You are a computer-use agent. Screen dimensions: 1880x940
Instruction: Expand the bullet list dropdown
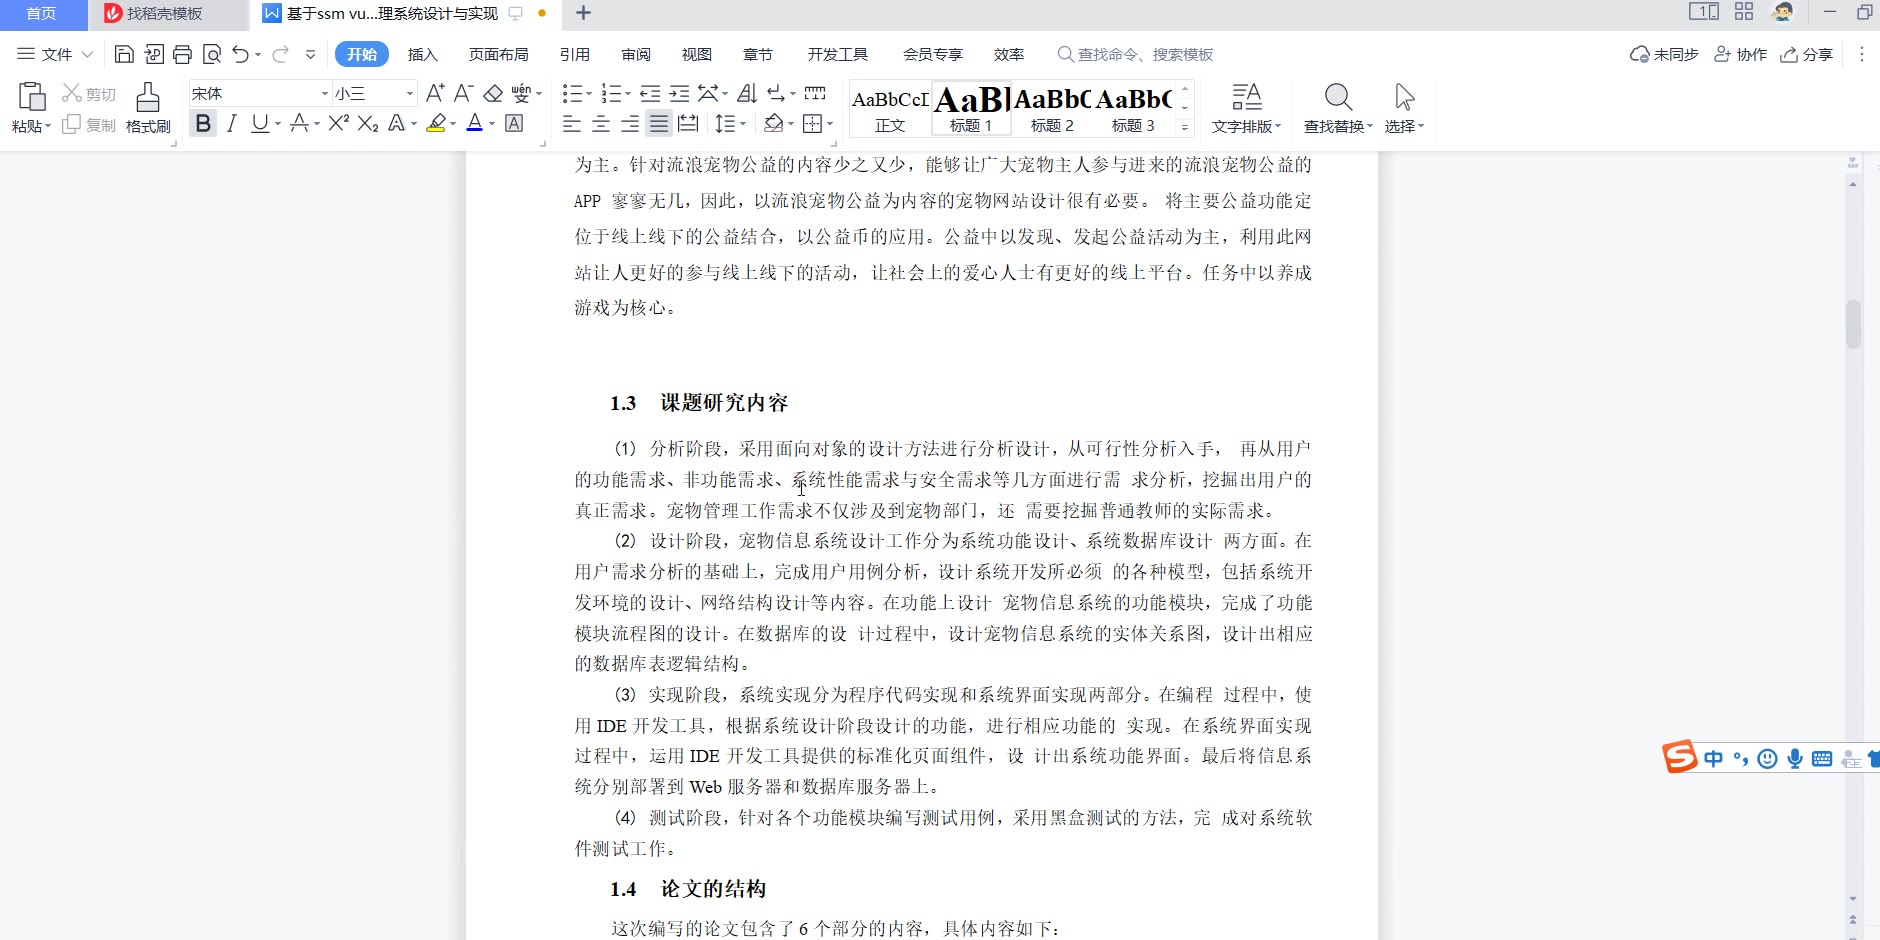coord(588,94)
